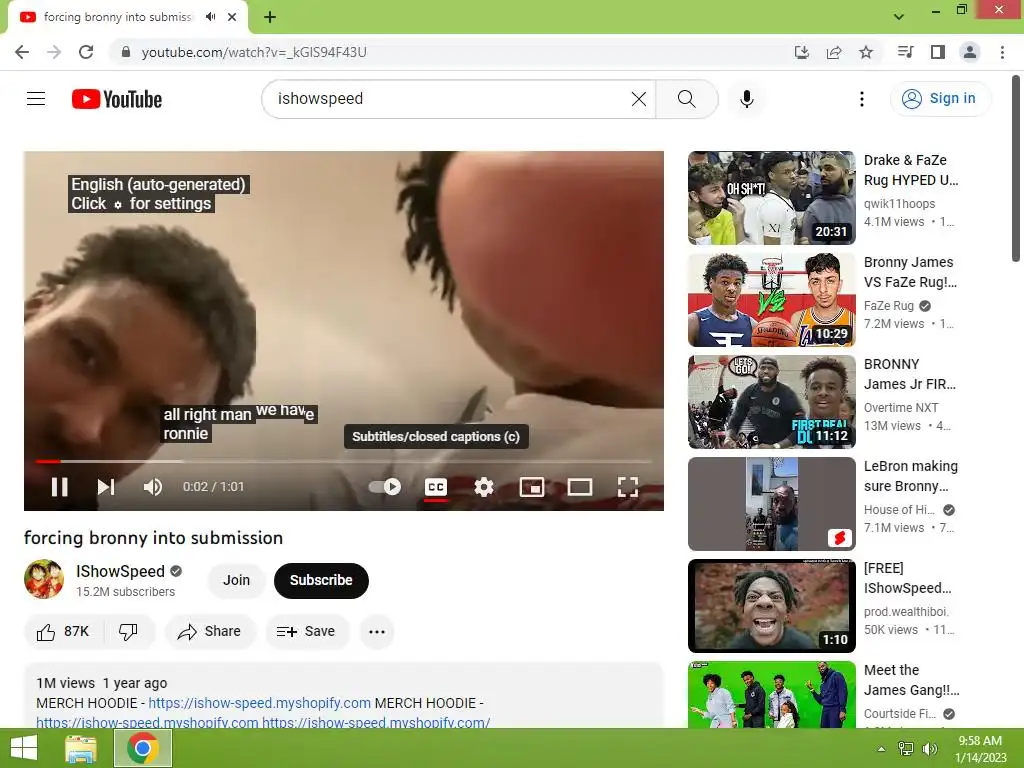Mute the video player volume
The width and height of the screenshot is (1024, 768).
pyautogui.click(x=153, y=487)
